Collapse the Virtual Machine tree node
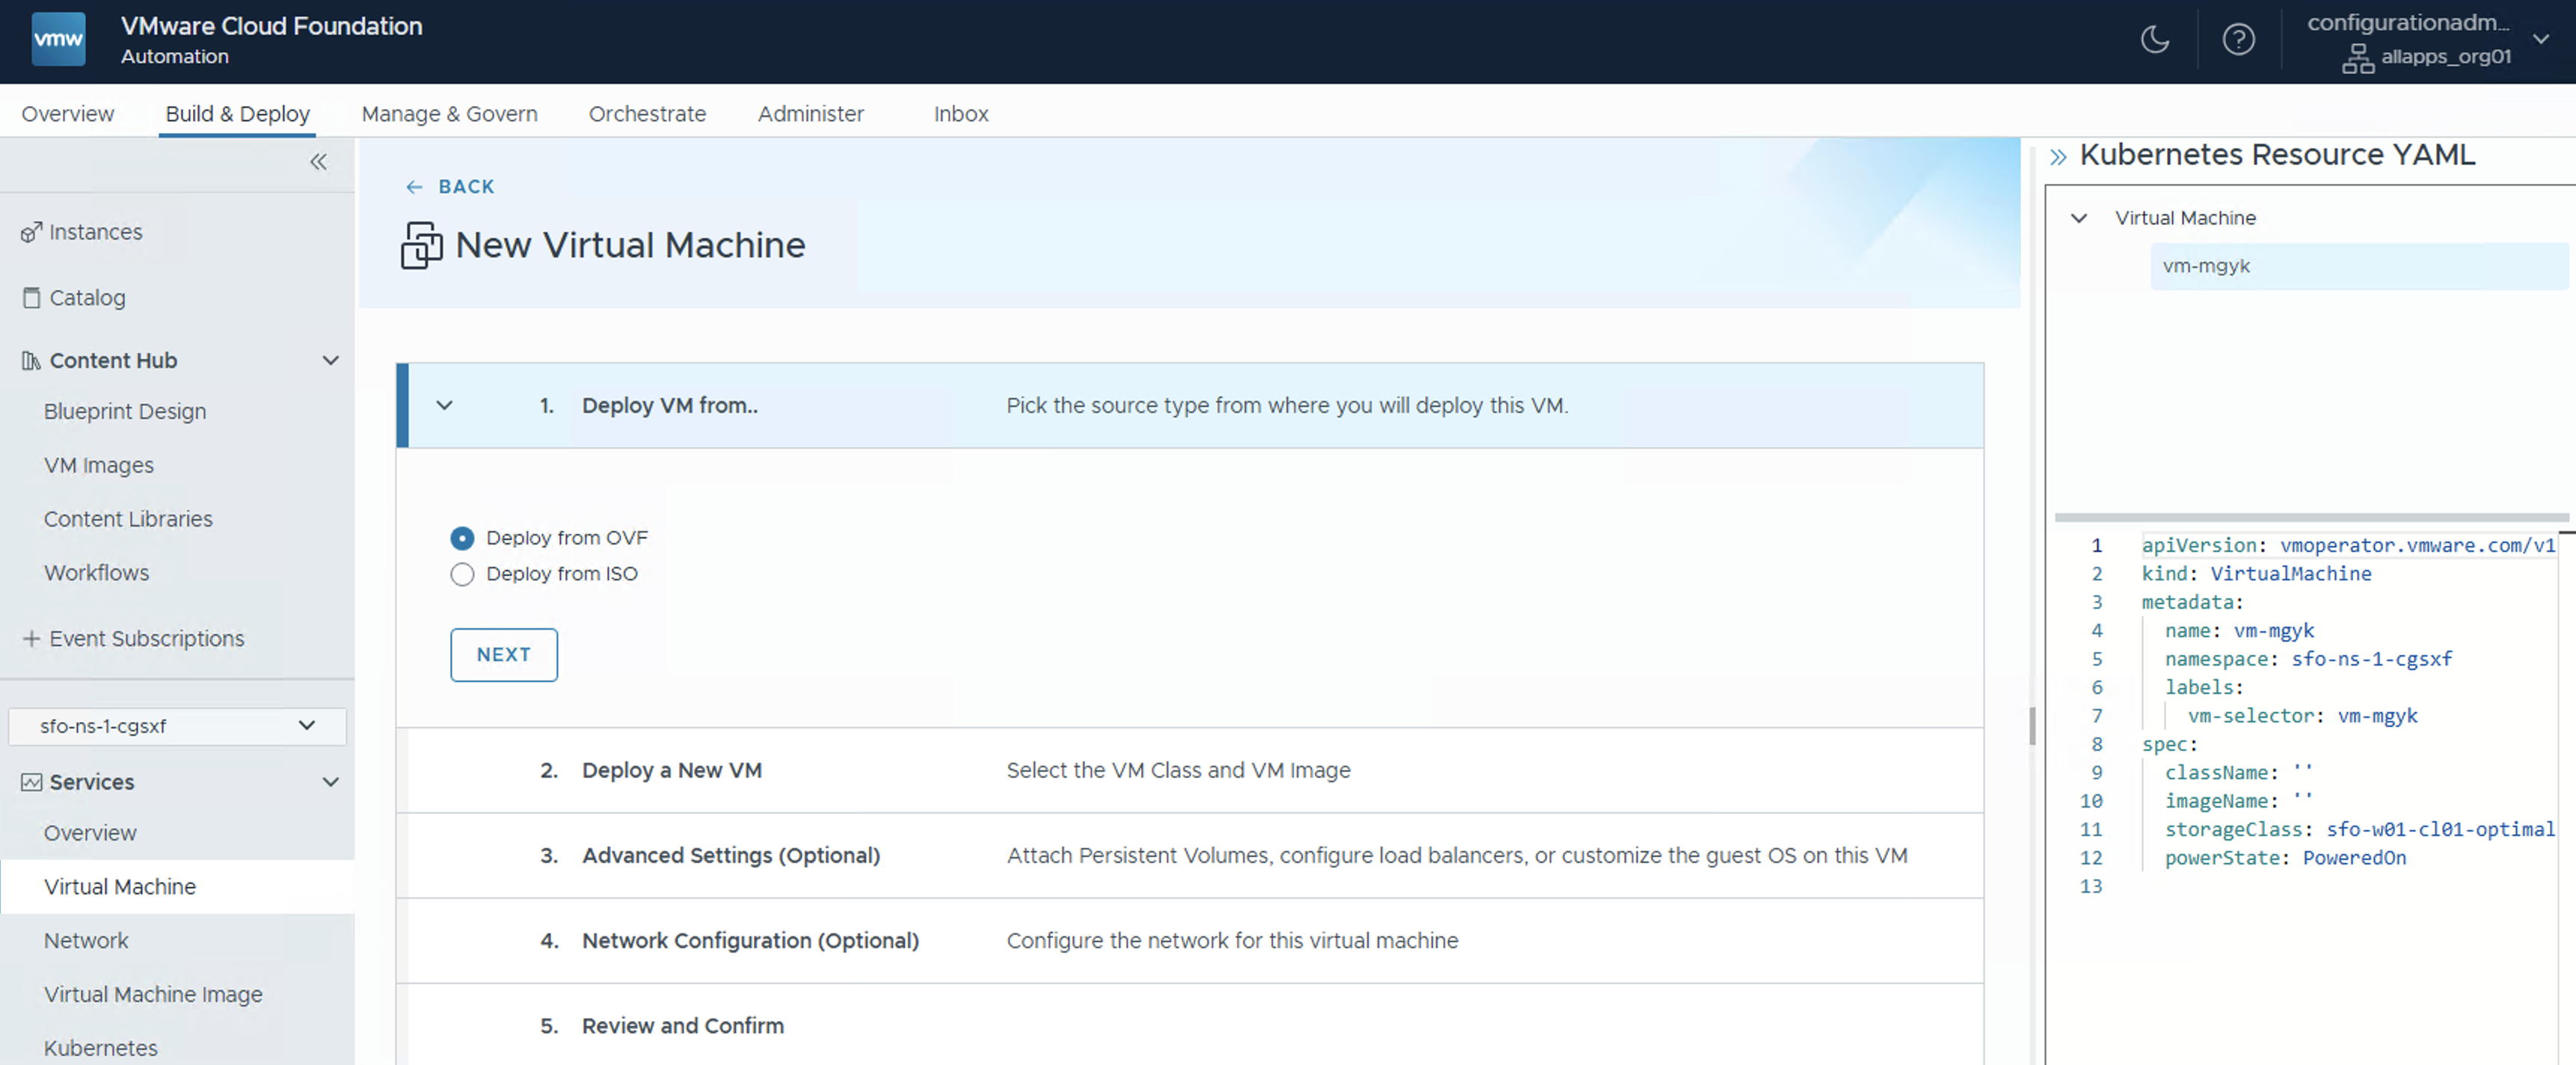This screenshot has height=1065, width=2576. point(2078,218)
